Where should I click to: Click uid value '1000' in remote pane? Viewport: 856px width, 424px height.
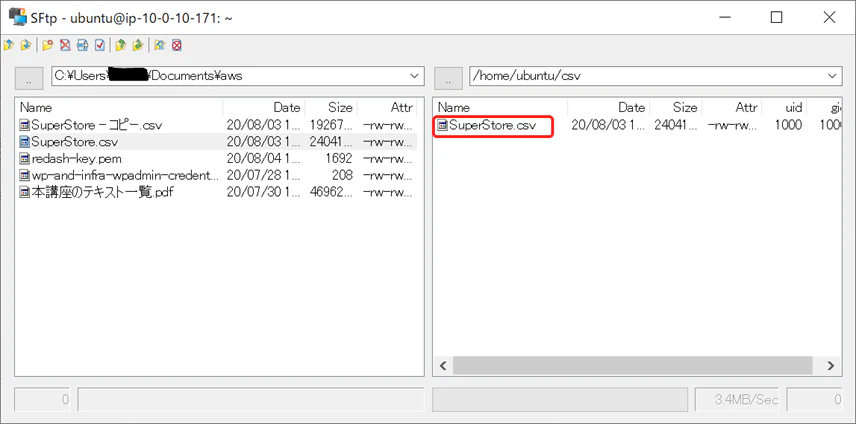click(x=788, y=125)
